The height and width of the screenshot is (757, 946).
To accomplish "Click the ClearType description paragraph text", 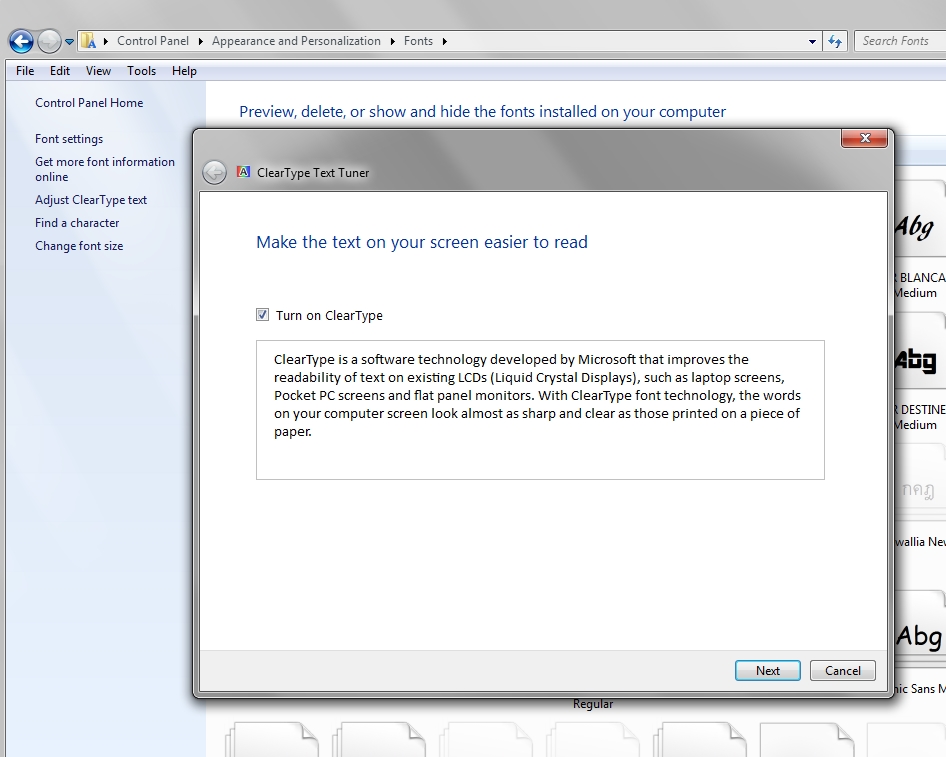I will [x=538, y=395].
